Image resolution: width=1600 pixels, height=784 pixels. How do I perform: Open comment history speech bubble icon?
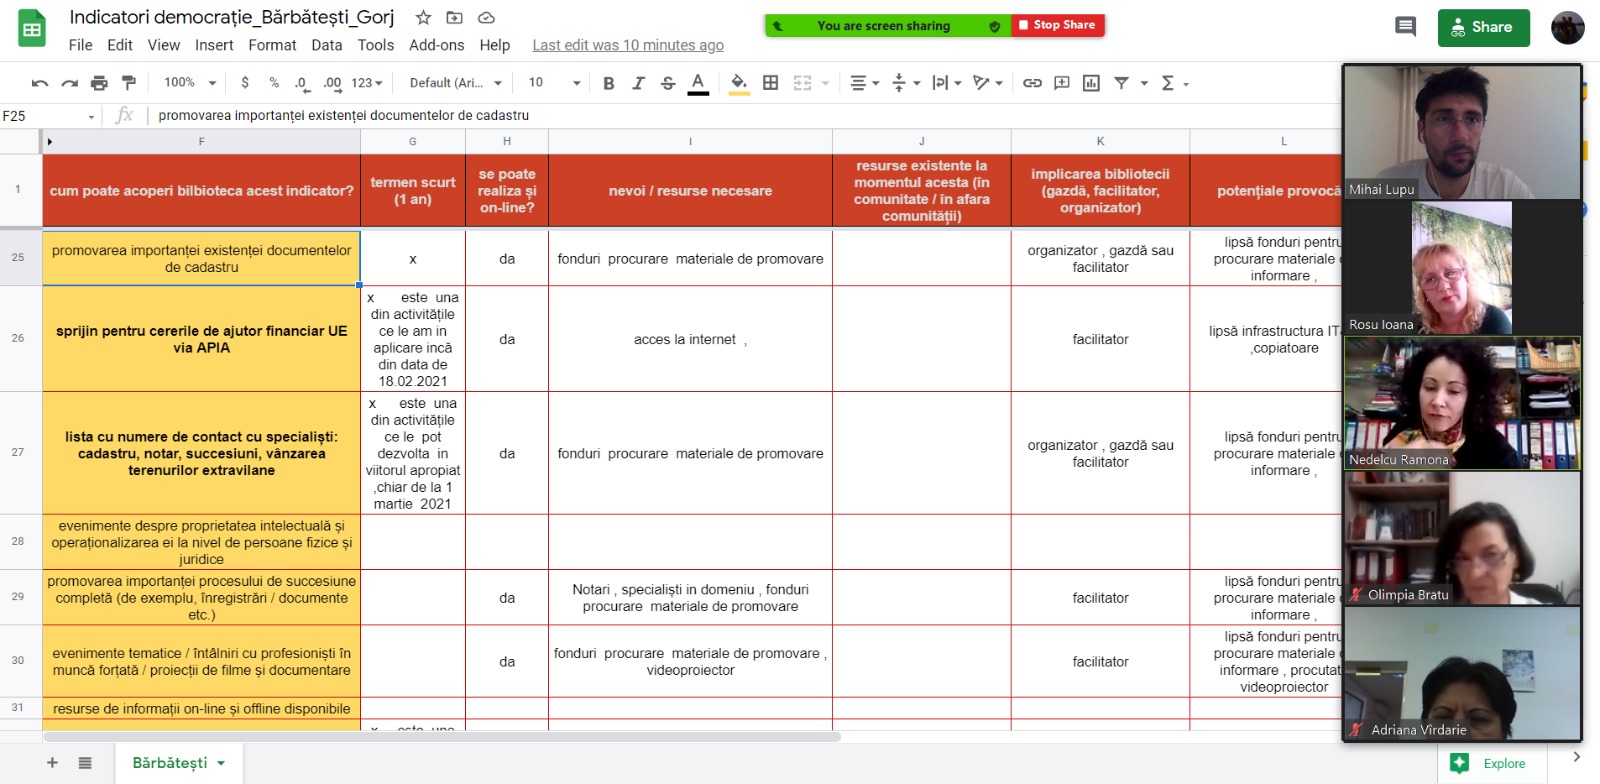(1405, 27)
